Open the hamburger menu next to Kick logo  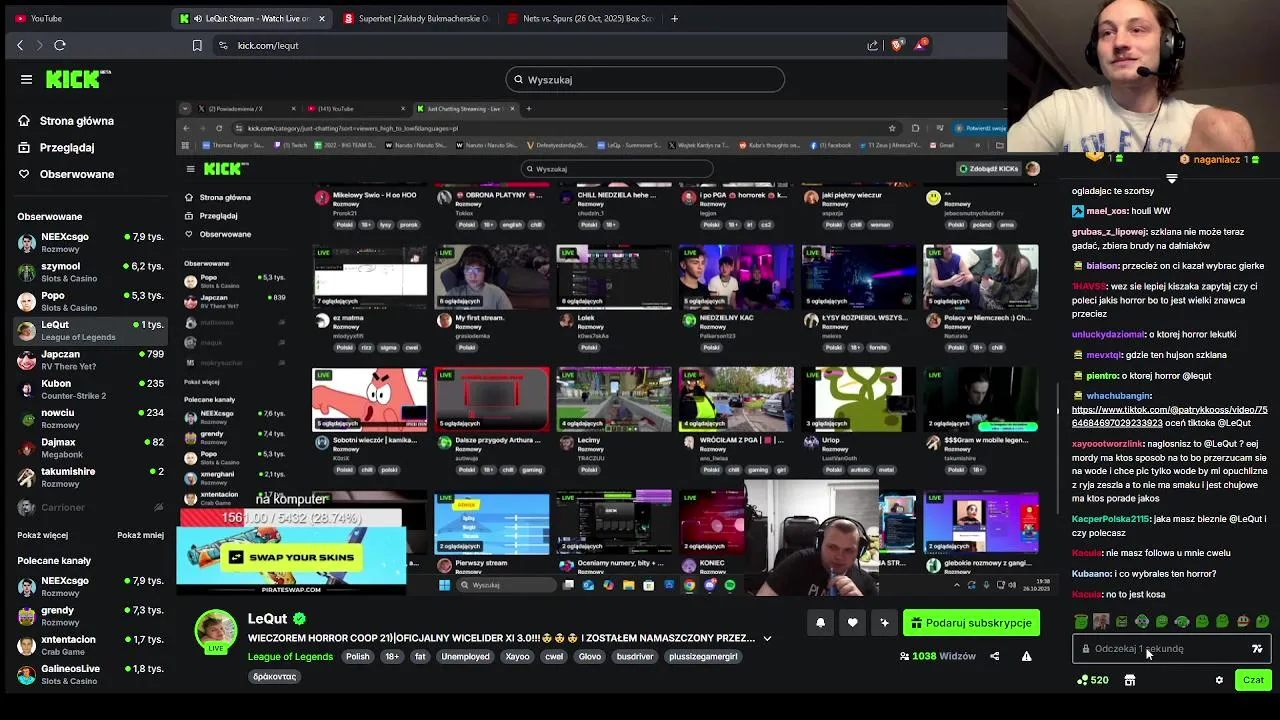26,79
